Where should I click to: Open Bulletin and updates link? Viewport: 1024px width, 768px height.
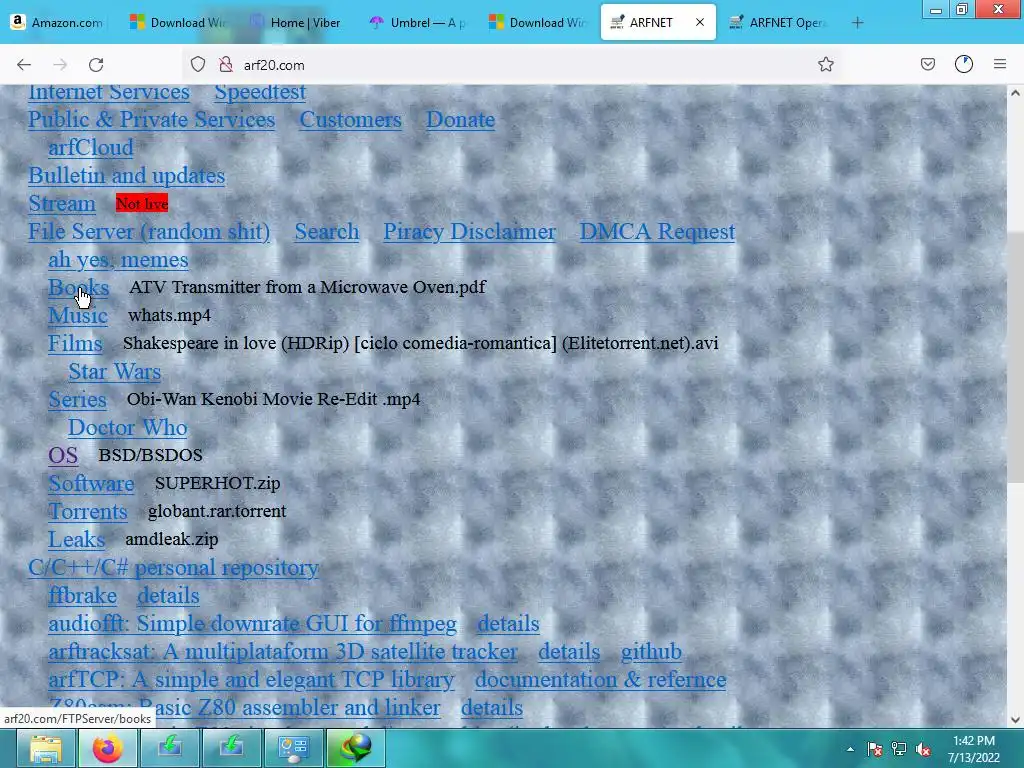click(x=127, y=176)
